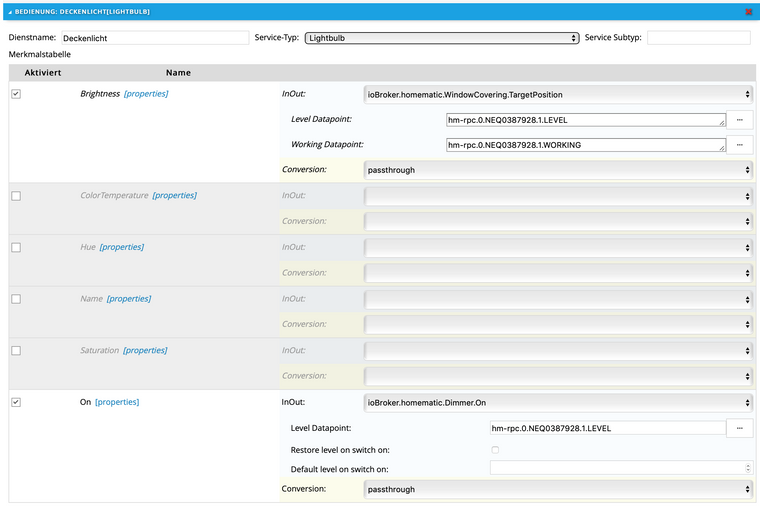760x506 pixels.
Task: Close the Deckenlicht dialog with red X
Action: (748, 11)
